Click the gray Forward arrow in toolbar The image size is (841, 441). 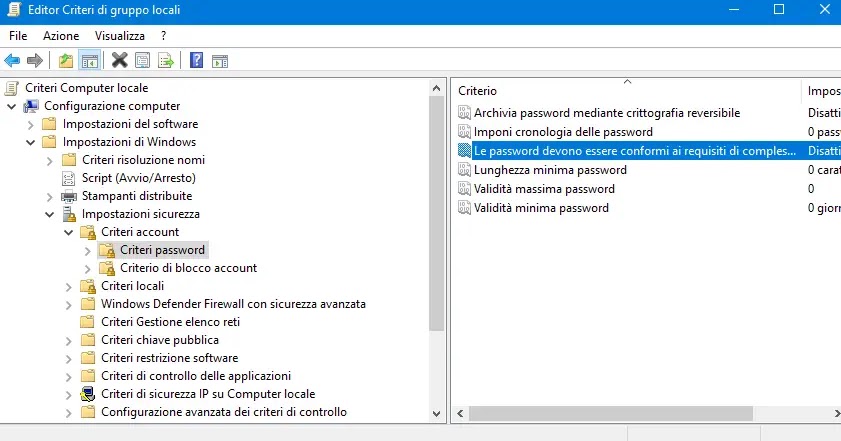(35, 60)
